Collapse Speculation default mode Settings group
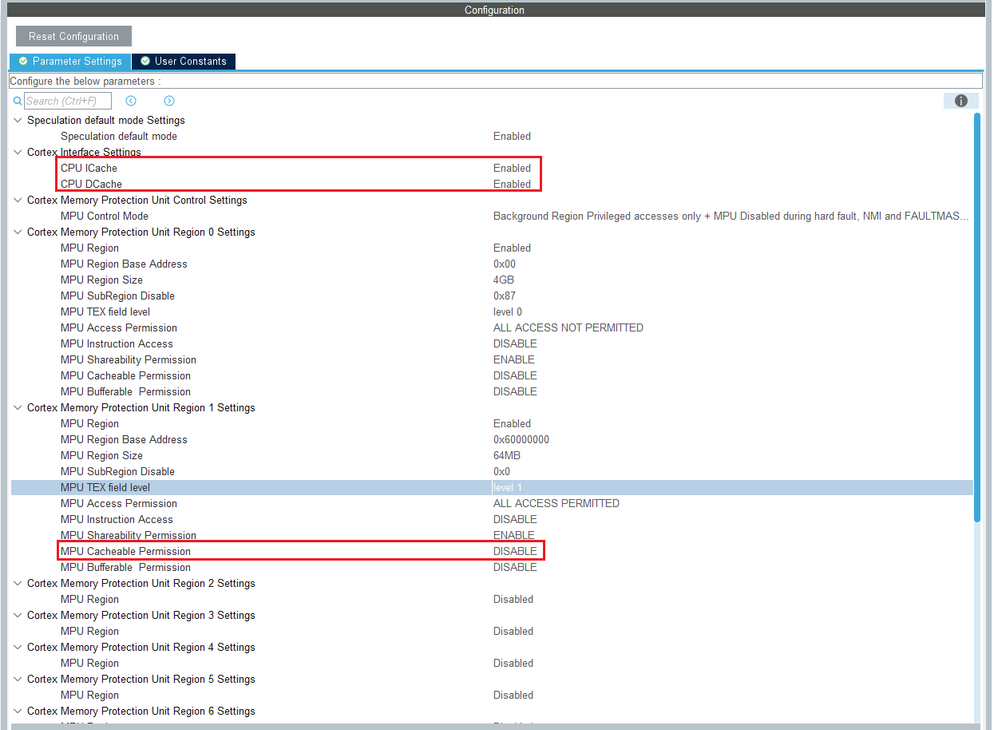The height and width of the screenshot is (730, 998). (x=18, y=120)
